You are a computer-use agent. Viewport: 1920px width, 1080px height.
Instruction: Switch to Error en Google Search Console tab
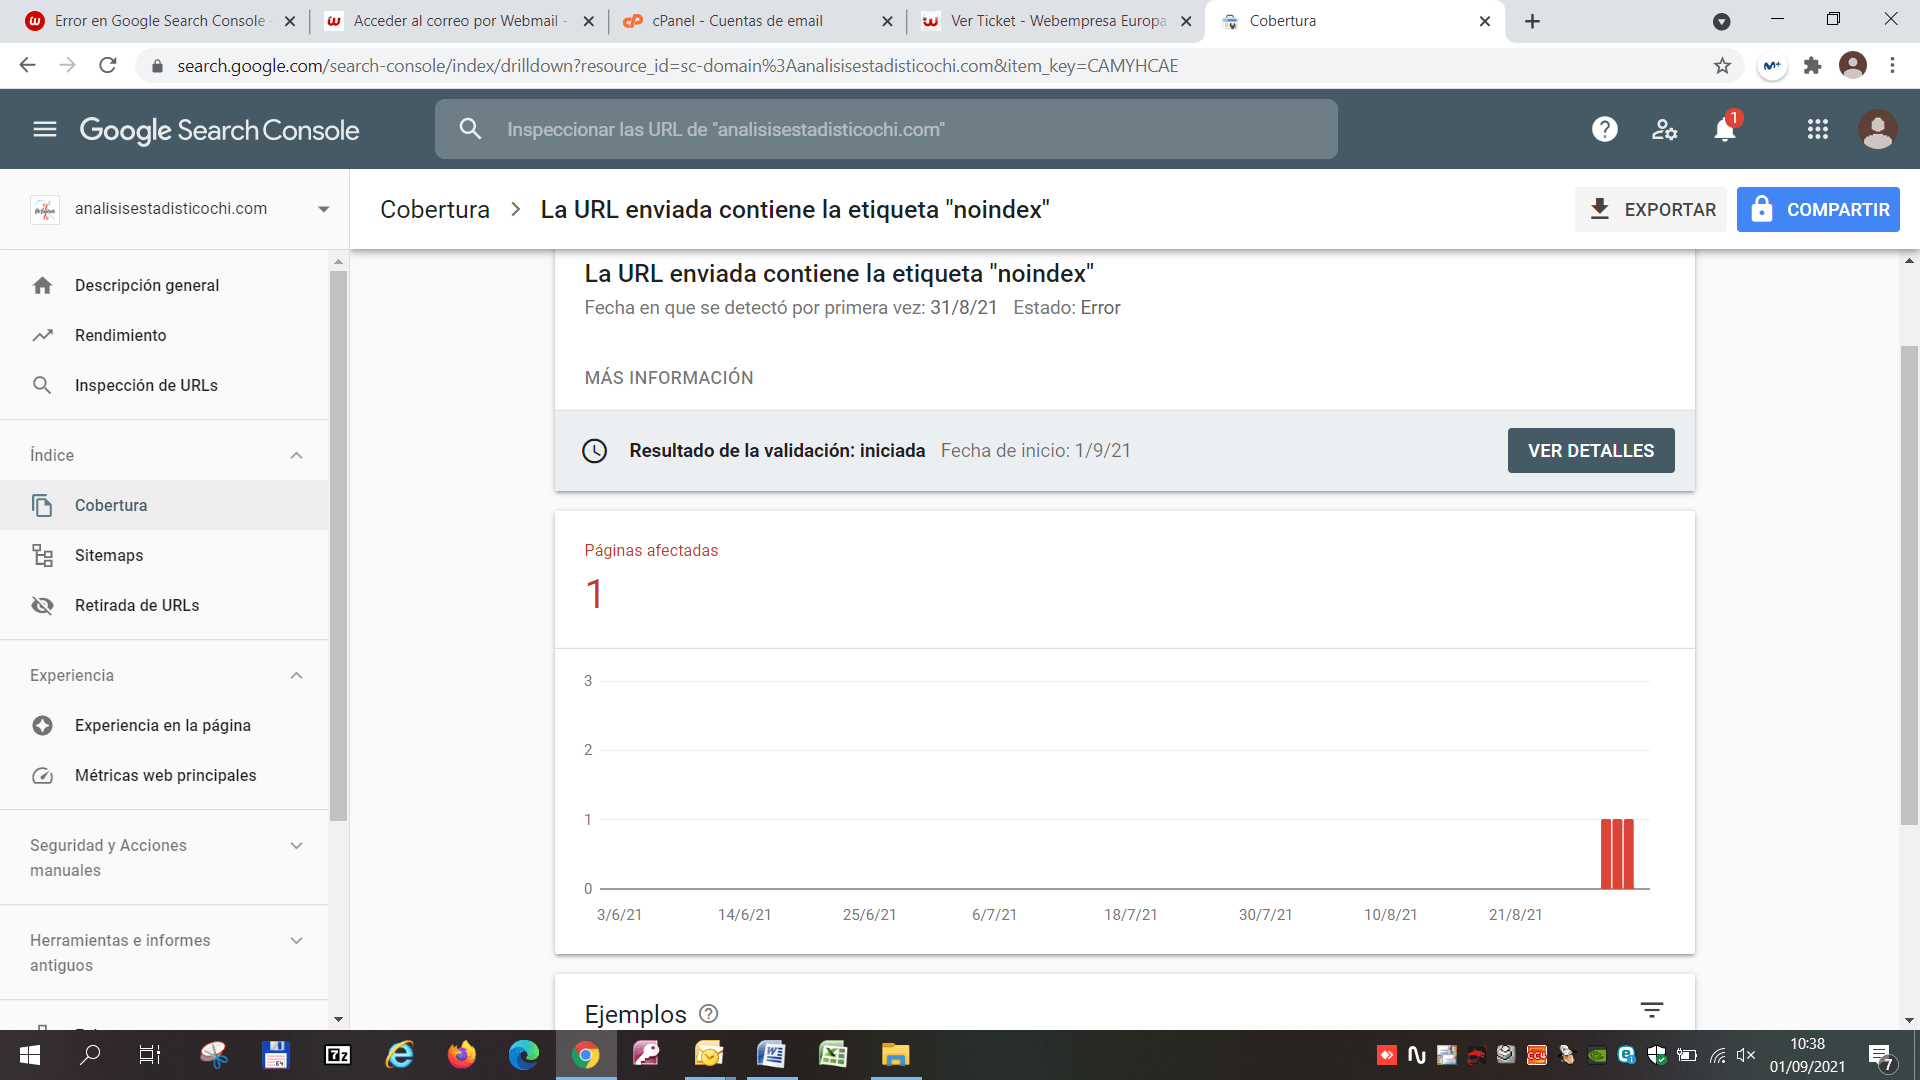click(158, 21)
